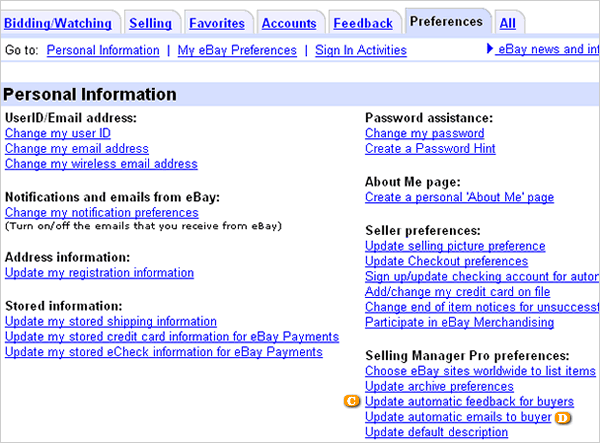
Task: Choose eBay sites worldwide to list items
Action: click(480, 371)
